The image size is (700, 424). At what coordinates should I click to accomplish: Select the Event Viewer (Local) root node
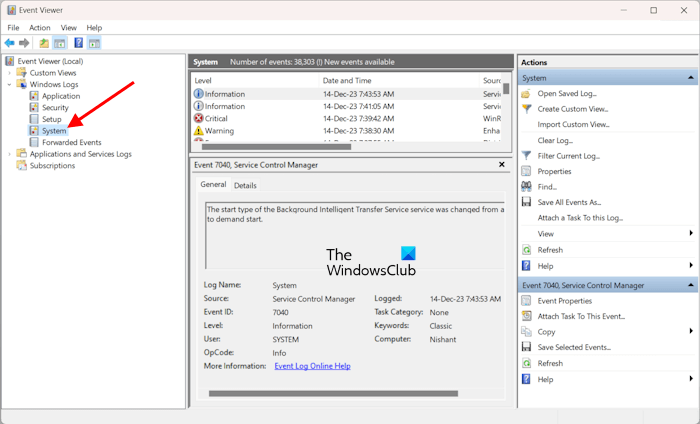coord(50,61)
